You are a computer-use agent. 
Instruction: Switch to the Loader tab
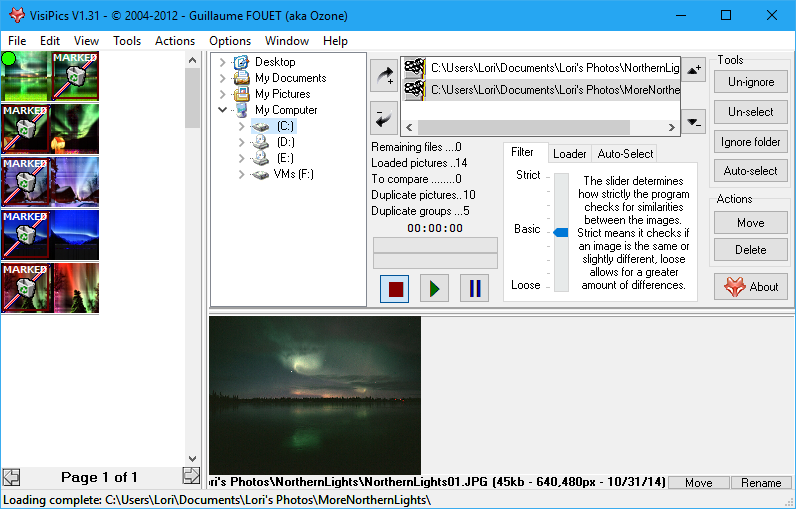point(570,154)
